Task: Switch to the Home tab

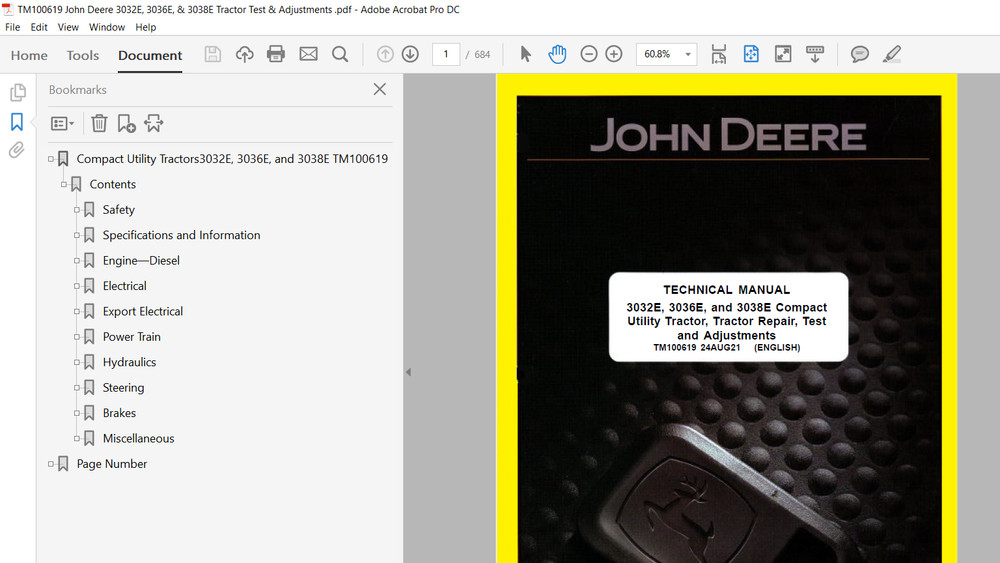Action: point(29,55)
